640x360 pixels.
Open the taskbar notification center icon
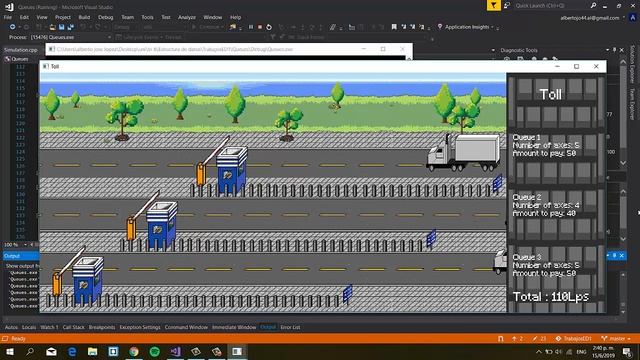point(627,351)
